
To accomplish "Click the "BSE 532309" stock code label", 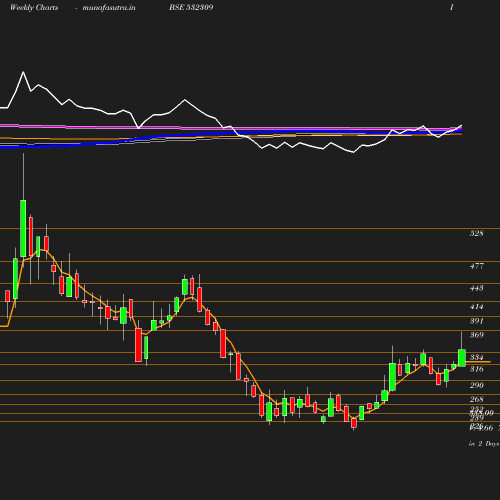I will (191, 7).
